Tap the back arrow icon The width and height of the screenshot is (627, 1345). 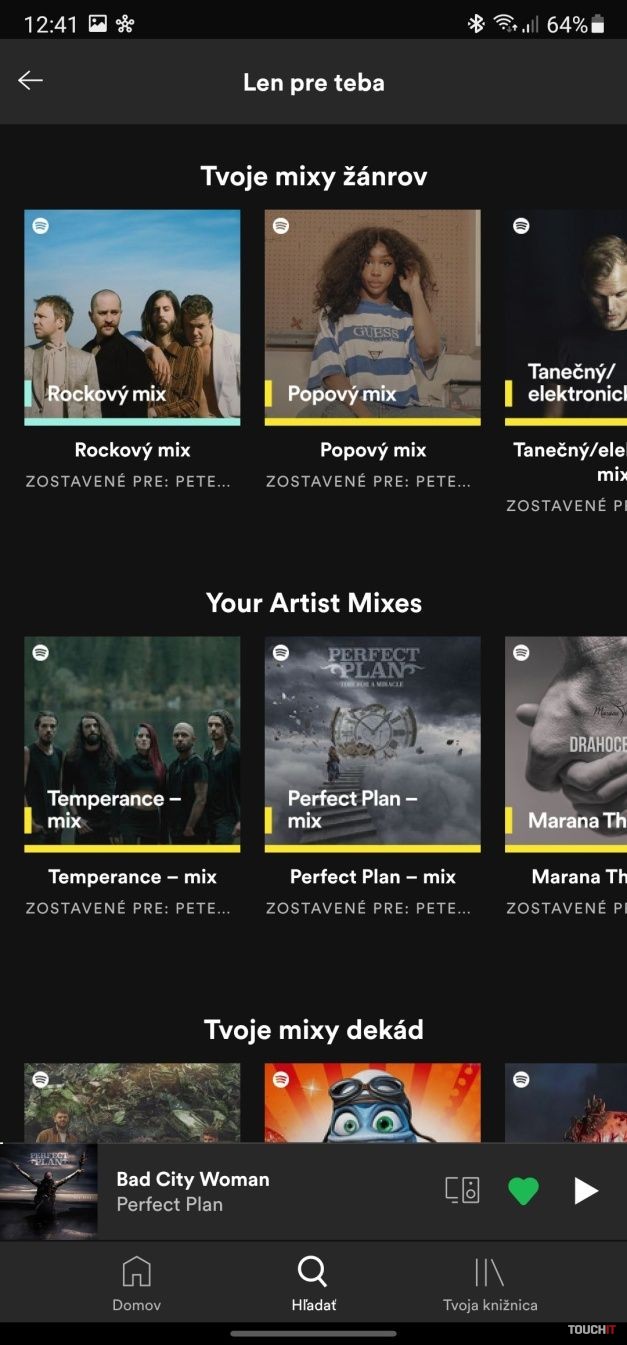point(31,81)
